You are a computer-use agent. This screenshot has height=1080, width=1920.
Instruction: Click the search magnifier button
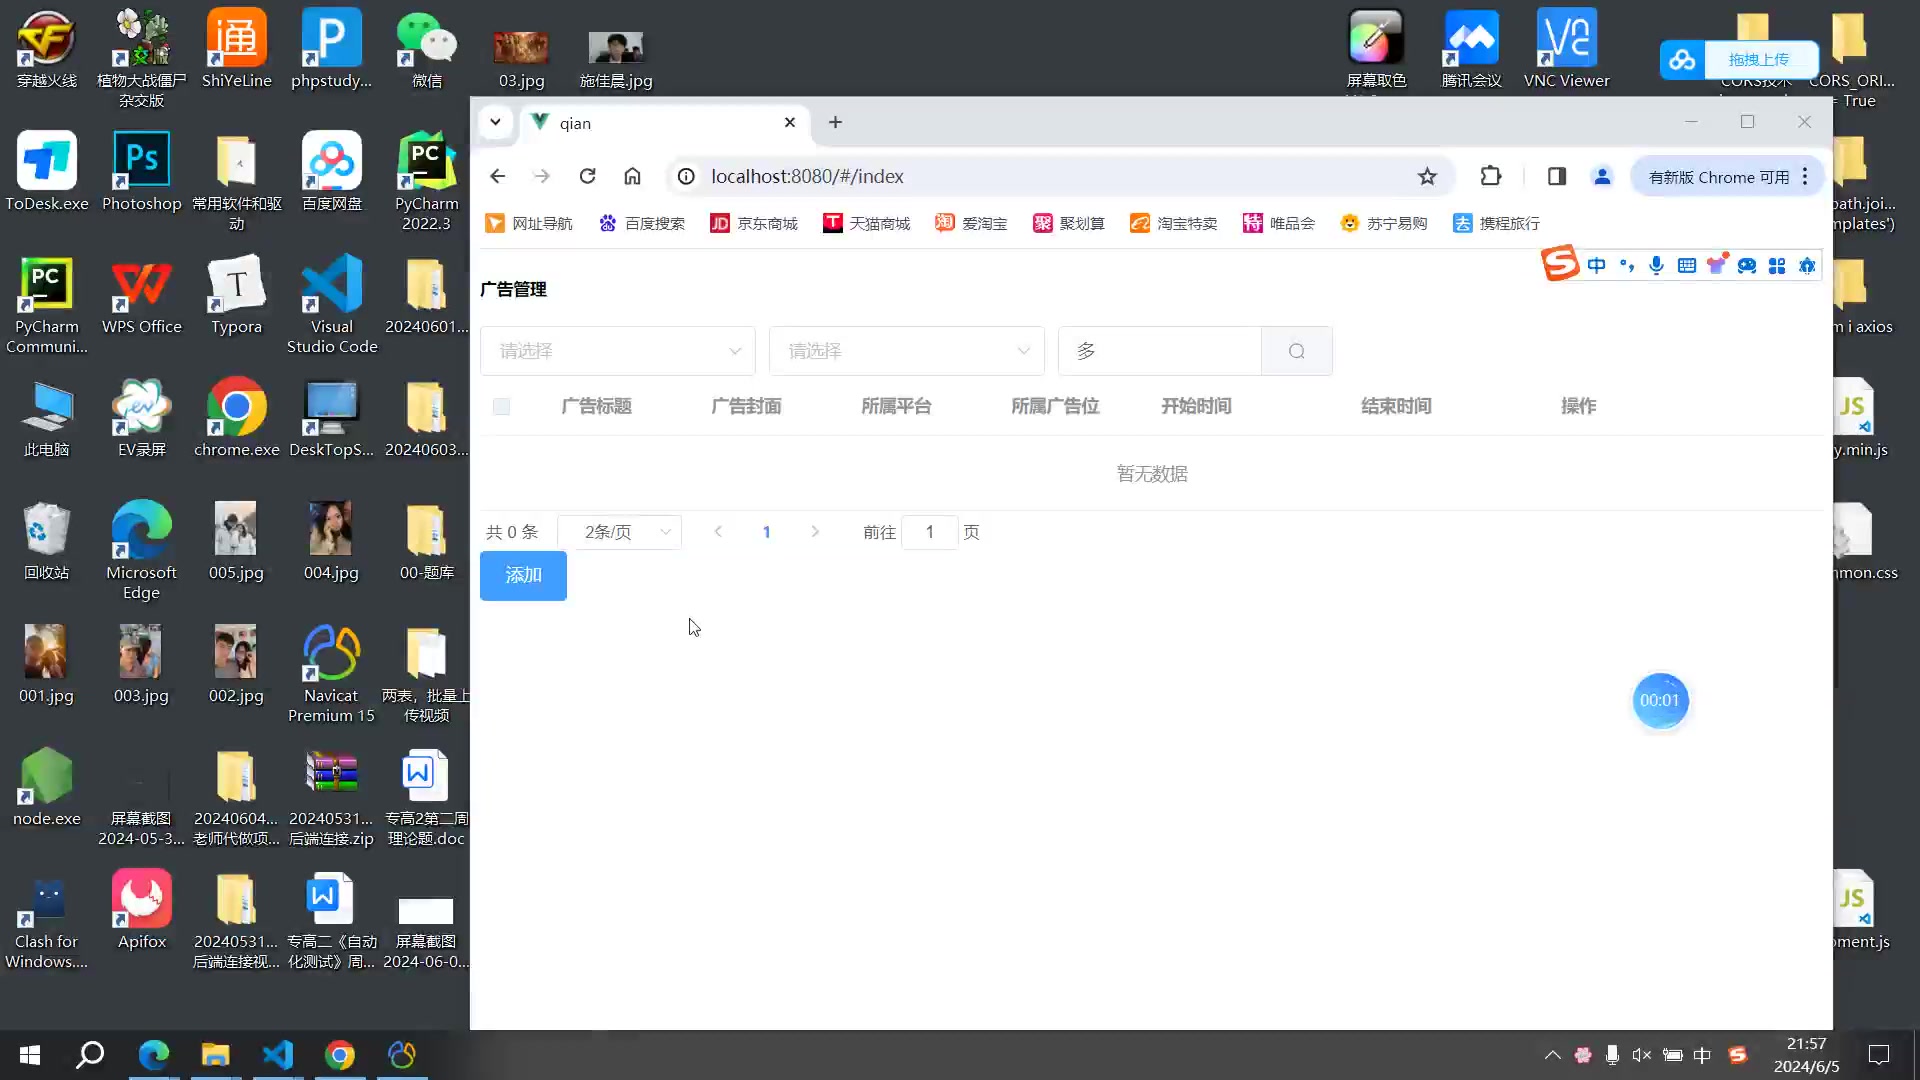point(1296,351)
